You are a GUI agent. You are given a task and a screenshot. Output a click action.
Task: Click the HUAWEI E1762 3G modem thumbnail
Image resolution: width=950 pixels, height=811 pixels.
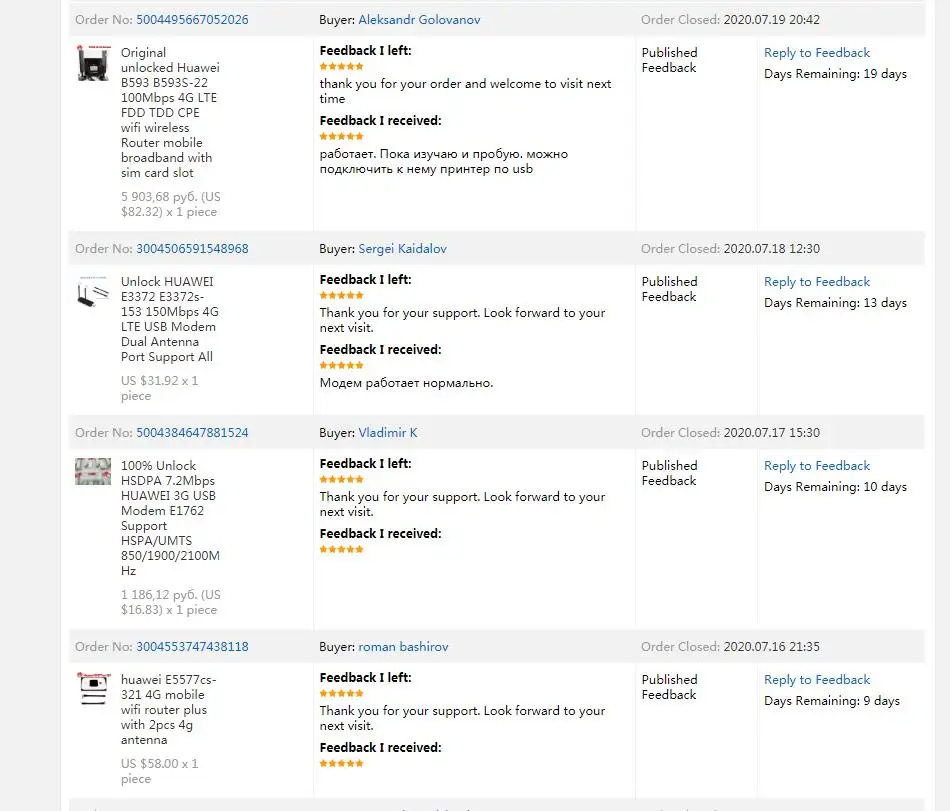coord(93,472)
